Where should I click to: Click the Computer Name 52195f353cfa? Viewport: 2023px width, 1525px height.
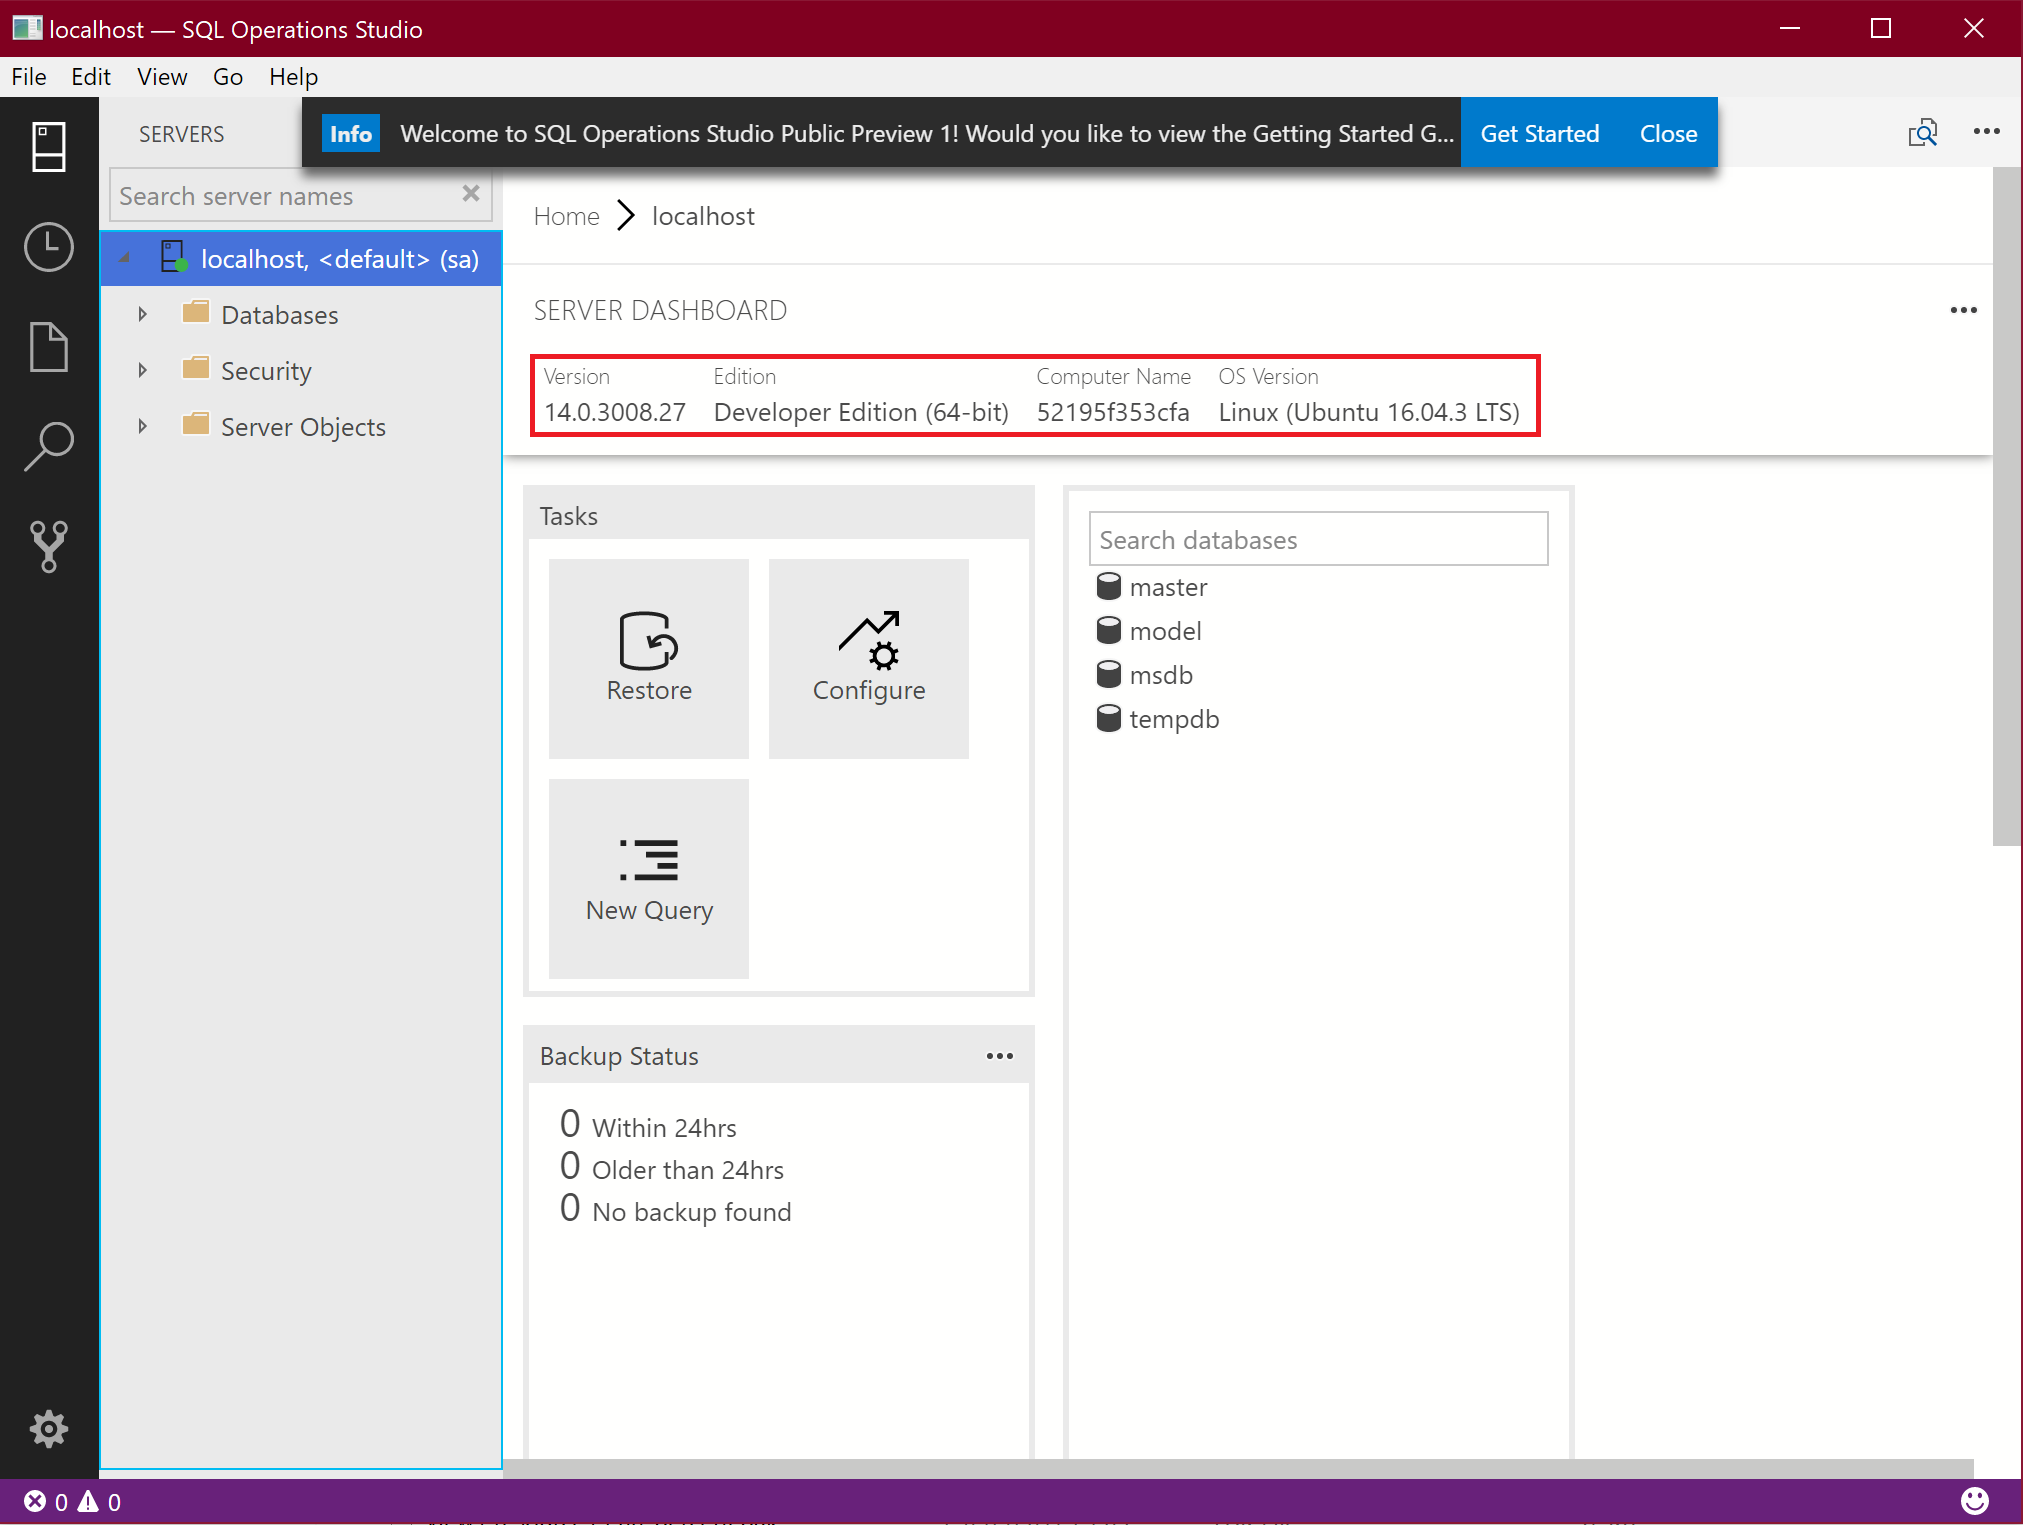tap(1113, 412)
